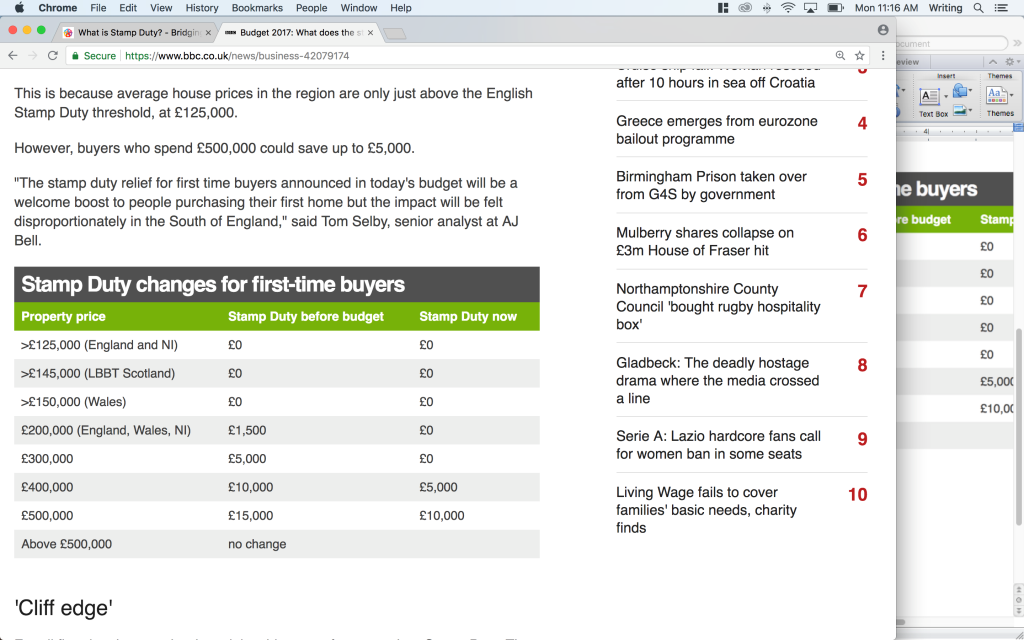Collapse the ribbon with the chevron
The image size is (1024, 640).
pos(993,62)
